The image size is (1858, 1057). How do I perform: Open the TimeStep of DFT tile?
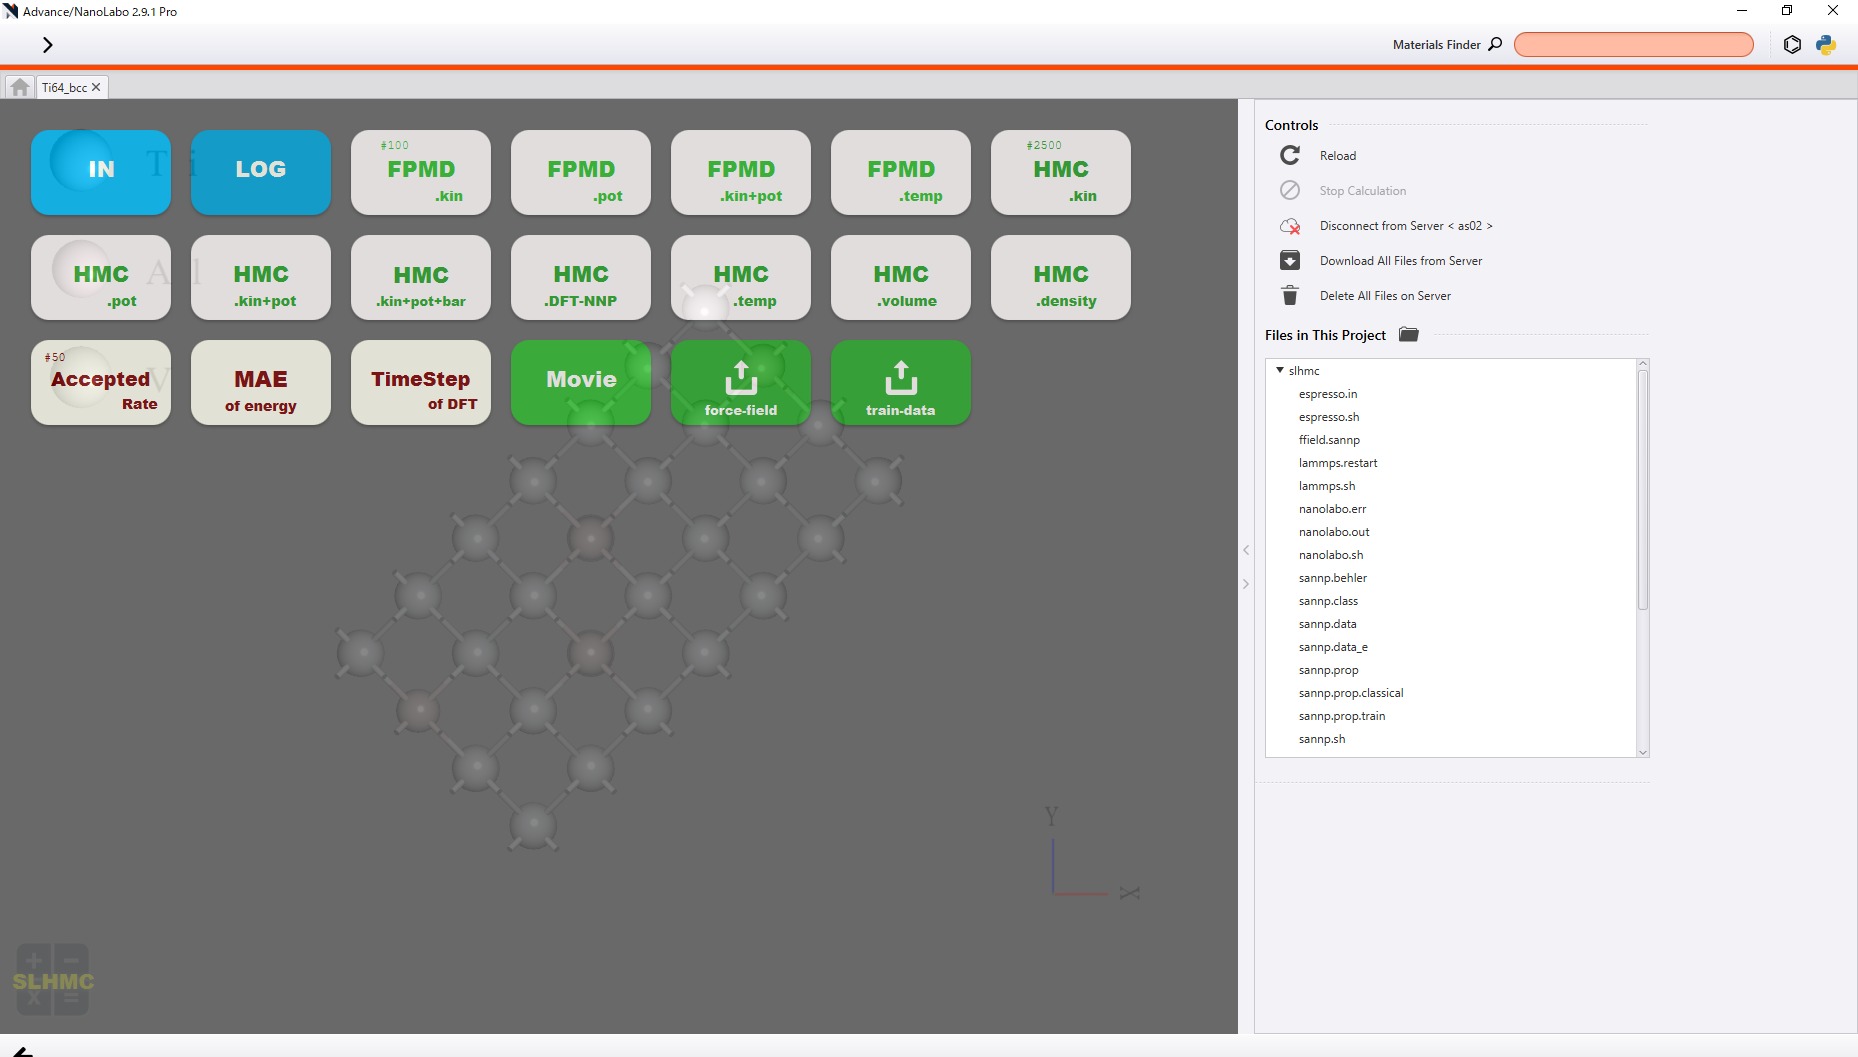point(421,382)
